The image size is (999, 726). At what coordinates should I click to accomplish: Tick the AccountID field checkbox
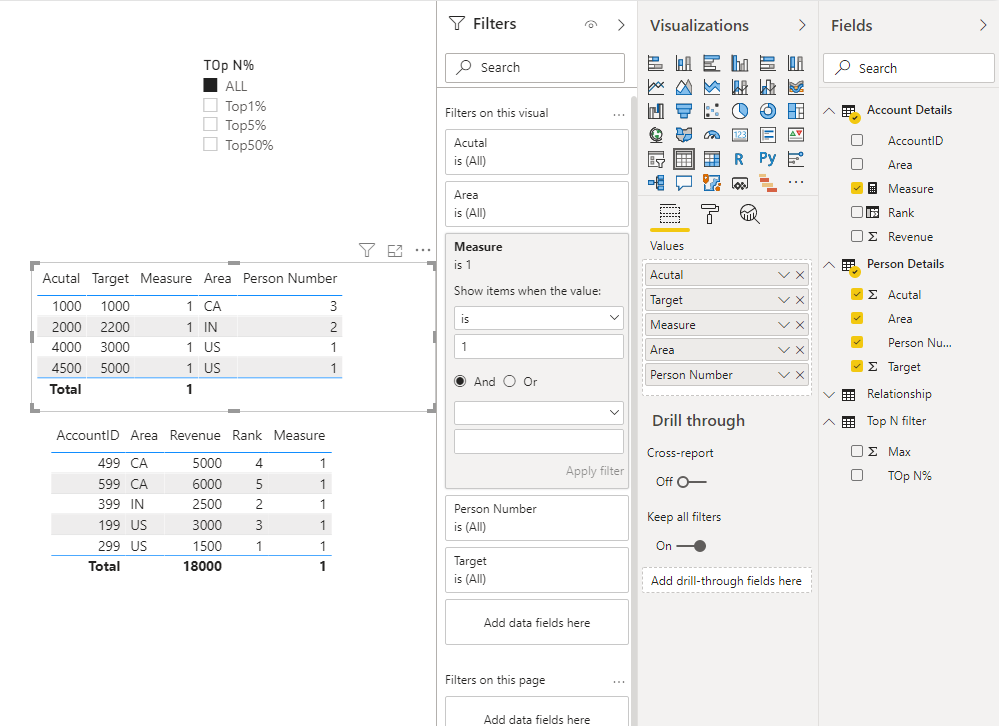[857, 140]
